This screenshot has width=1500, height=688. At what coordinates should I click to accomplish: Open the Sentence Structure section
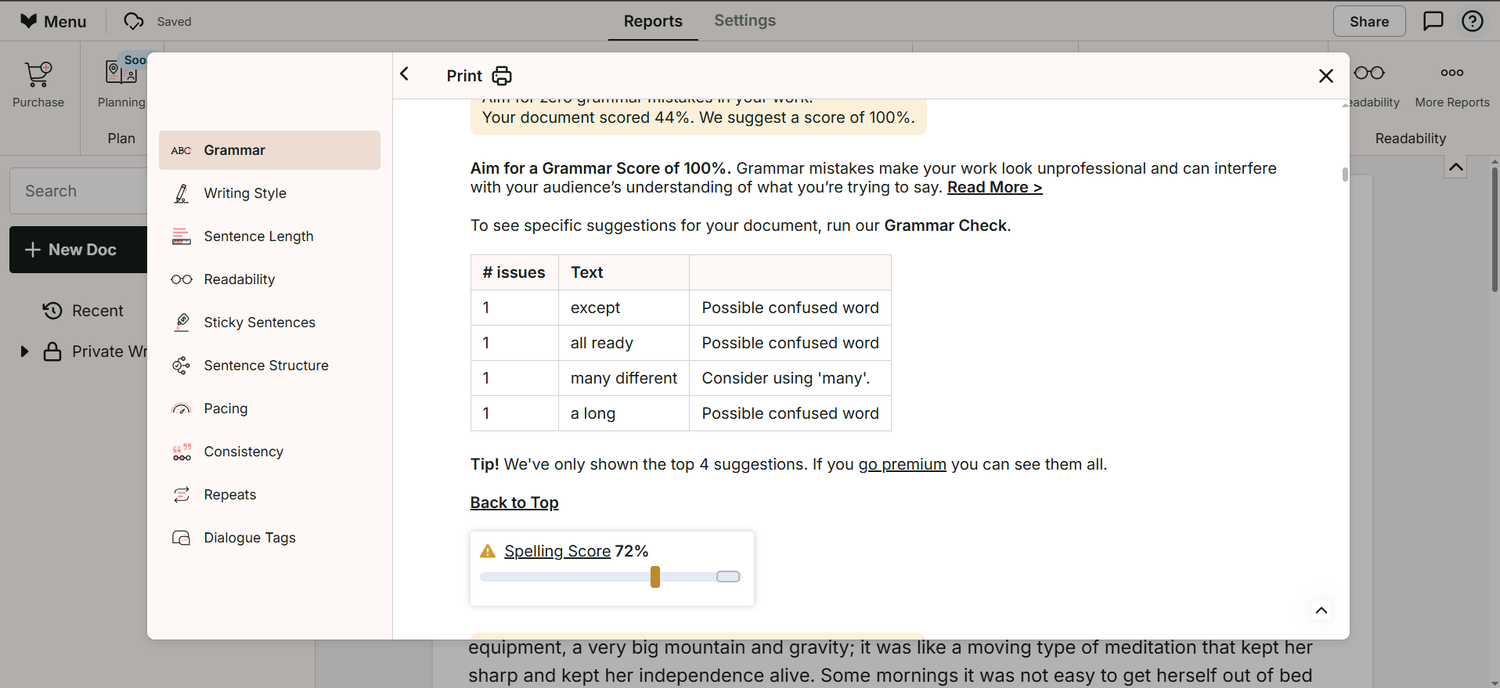(269, 365)
